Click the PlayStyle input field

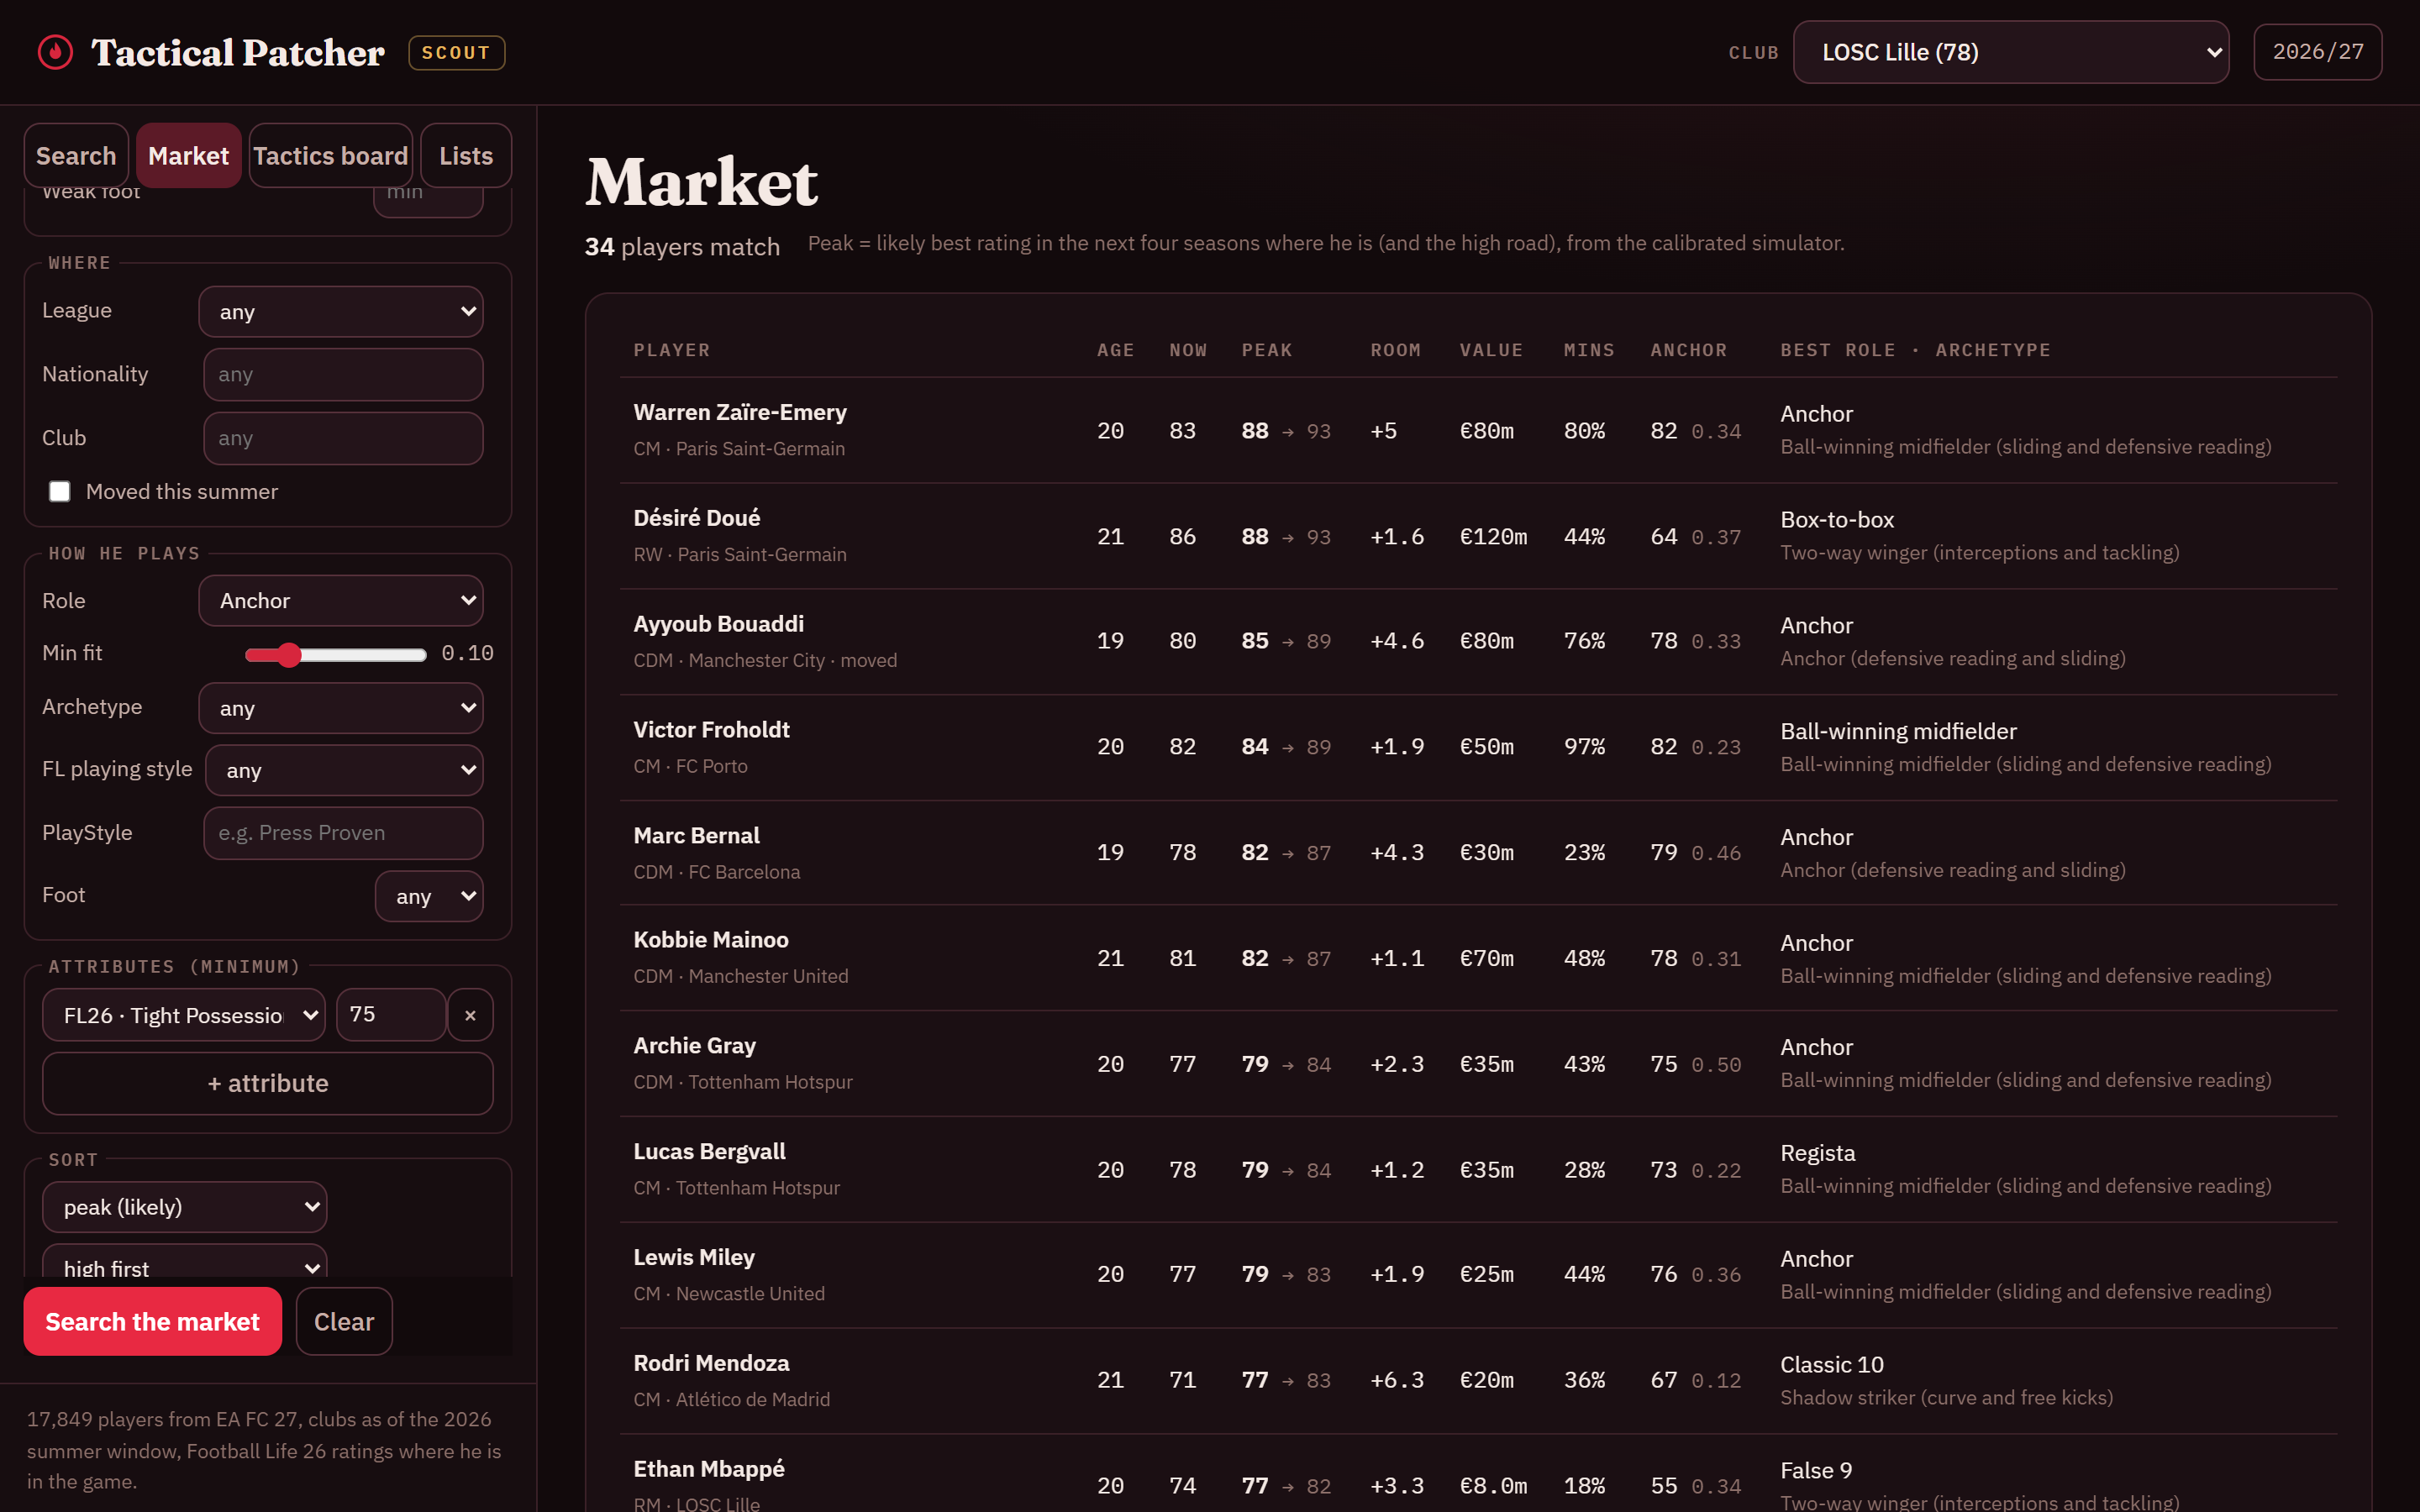pyautogui.click(x=343, y=833)
